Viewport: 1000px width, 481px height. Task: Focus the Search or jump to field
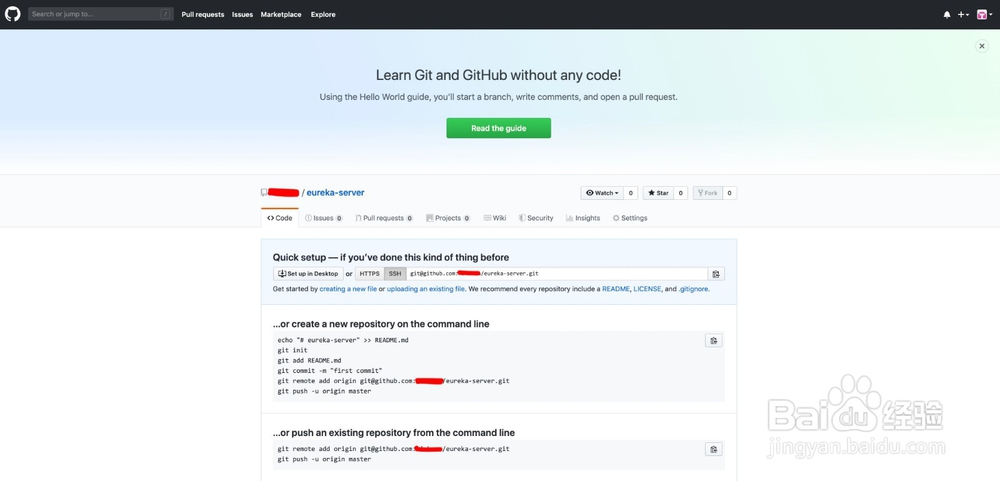[101, 14]
